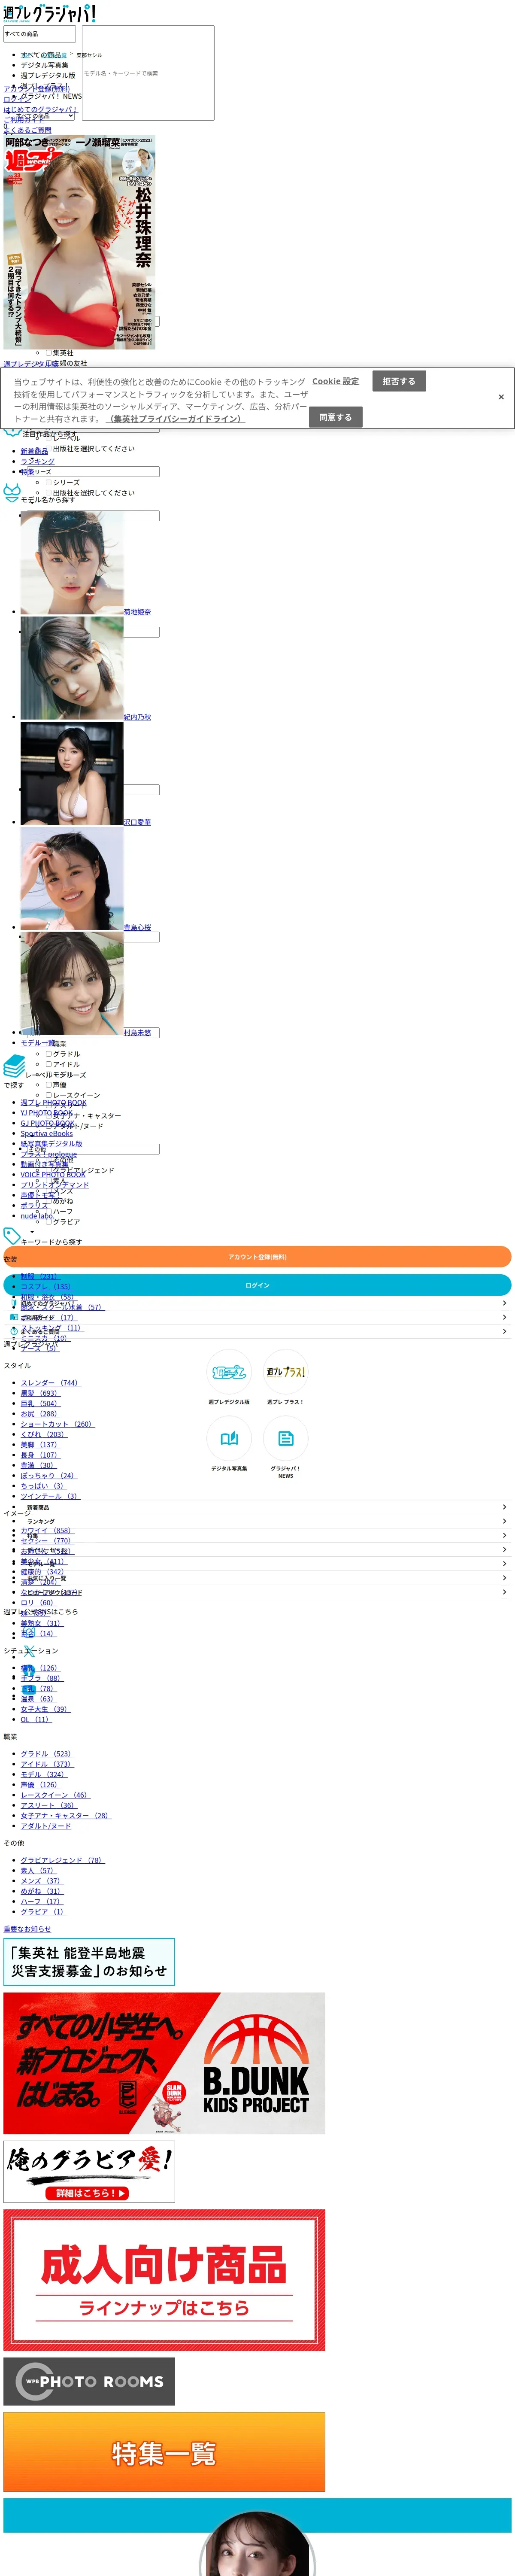Open the 女子大生 (39) situation link
This screenshot has width=515, height=2576.
[45, 1709]
